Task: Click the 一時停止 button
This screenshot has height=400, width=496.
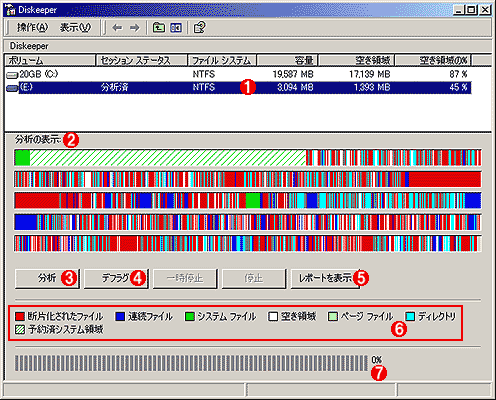Action: pos(185,279)
